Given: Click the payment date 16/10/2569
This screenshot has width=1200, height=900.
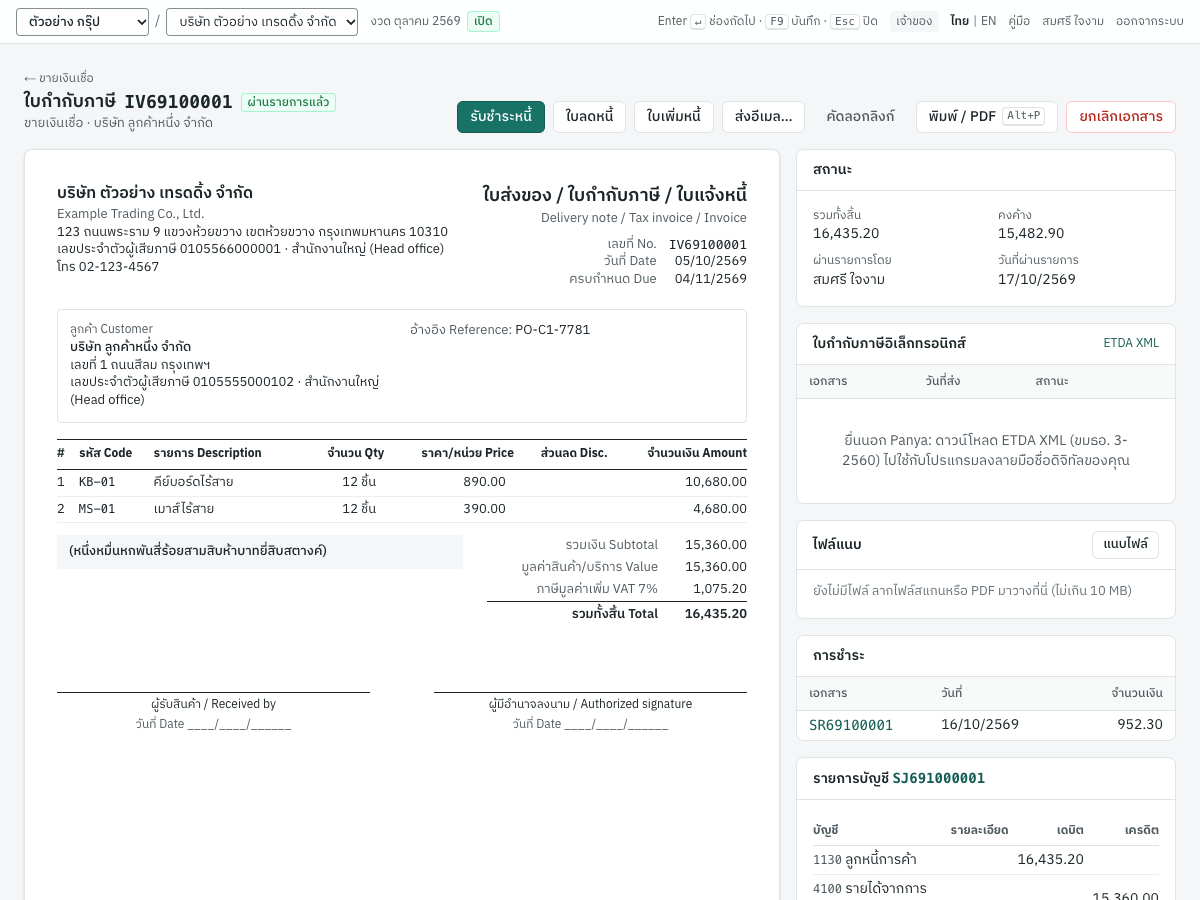Looking at the screenshot, I should 980,725.
